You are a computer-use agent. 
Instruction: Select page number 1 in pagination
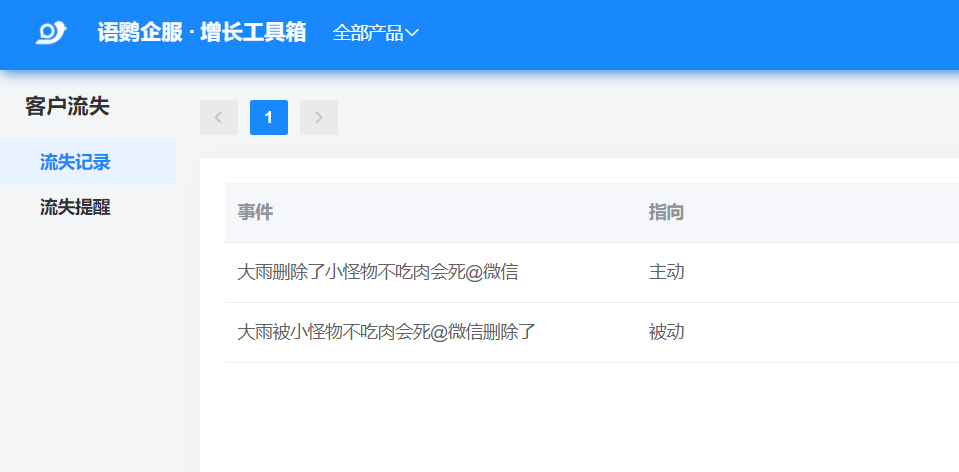268,117
